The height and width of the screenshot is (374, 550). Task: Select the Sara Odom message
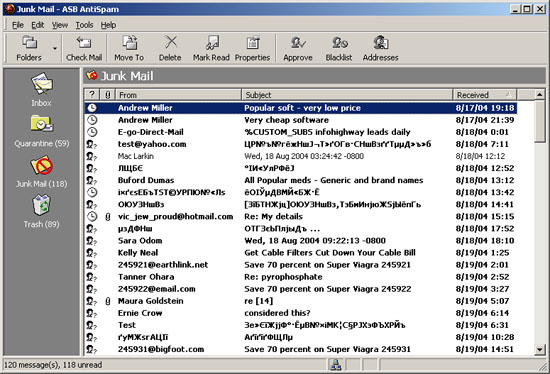(301, 241)
